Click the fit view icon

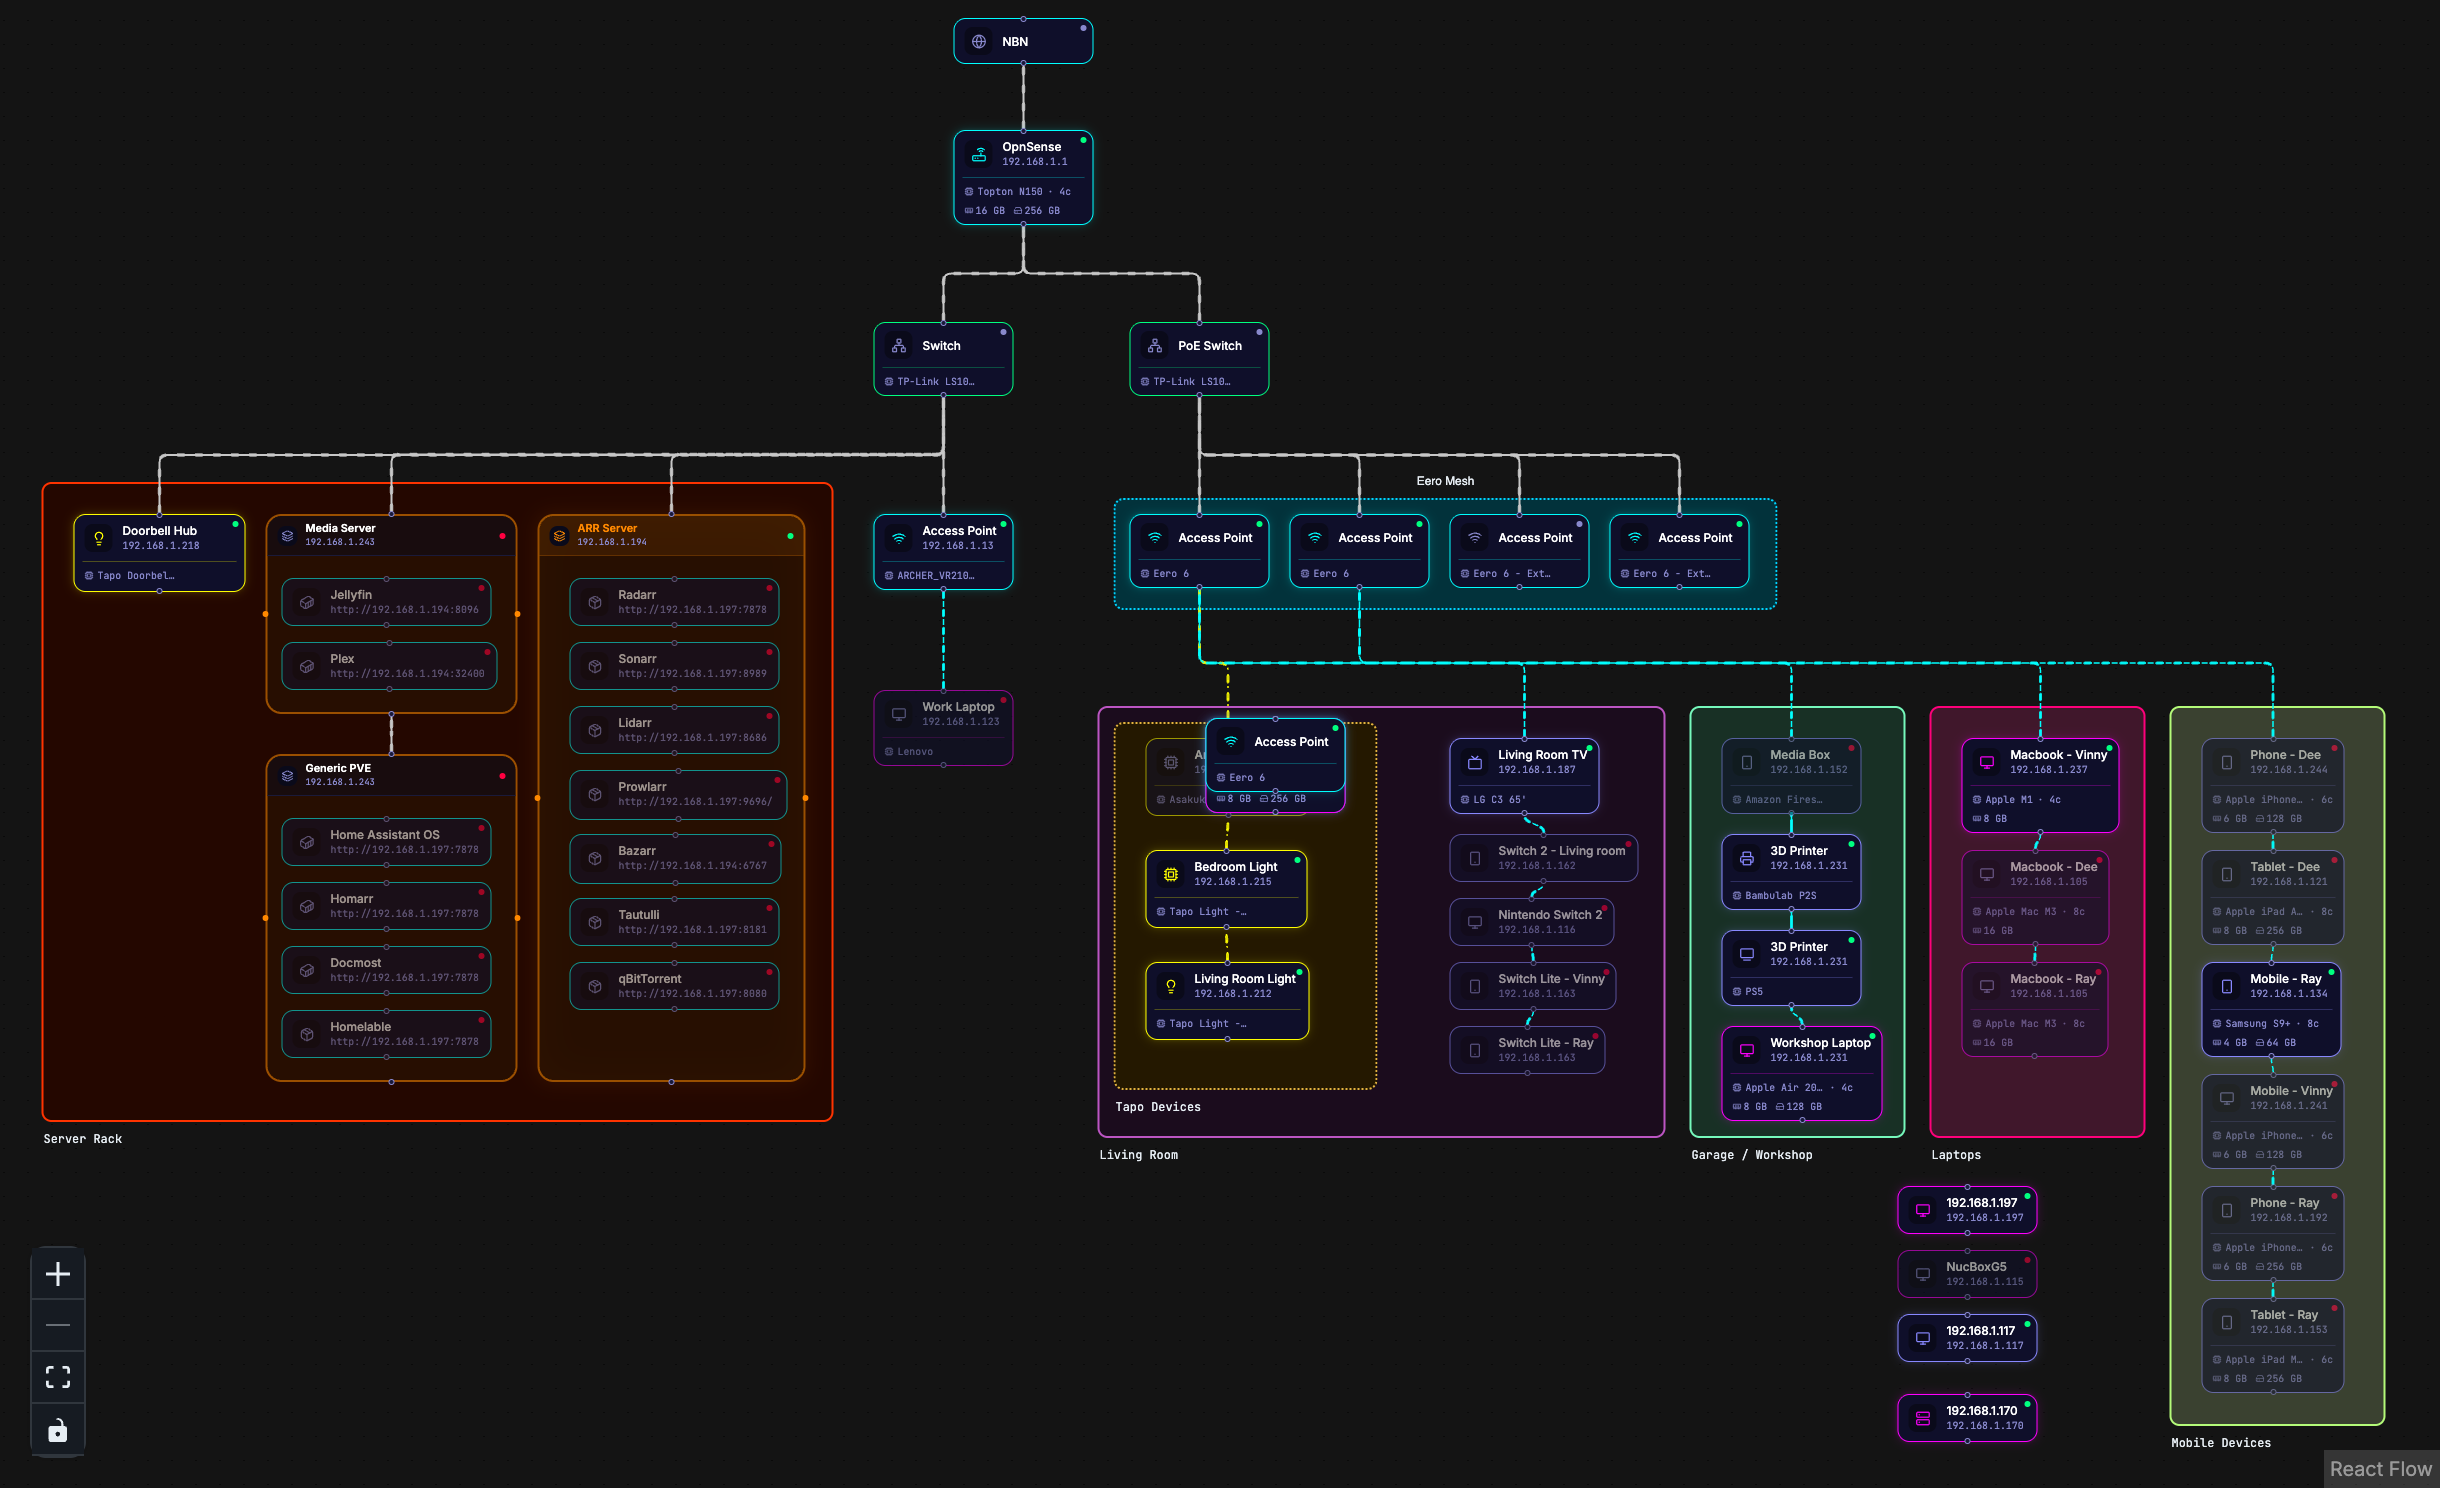tap(58, 1378)
